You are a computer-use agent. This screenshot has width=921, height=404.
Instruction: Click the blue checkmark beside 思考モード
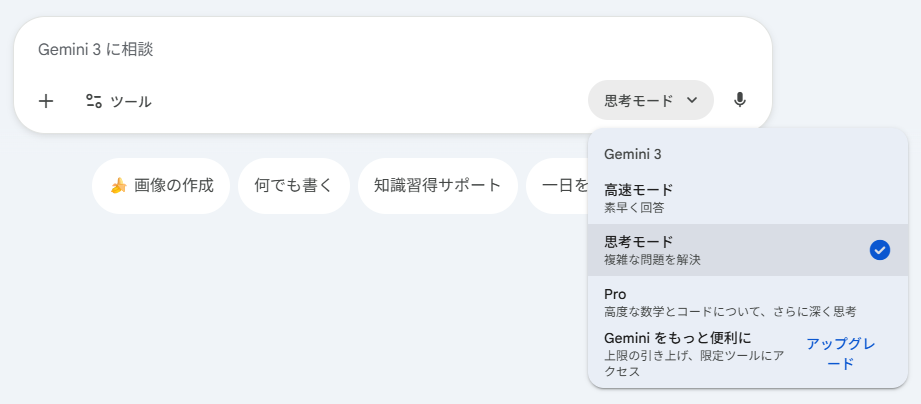[879, 250]
